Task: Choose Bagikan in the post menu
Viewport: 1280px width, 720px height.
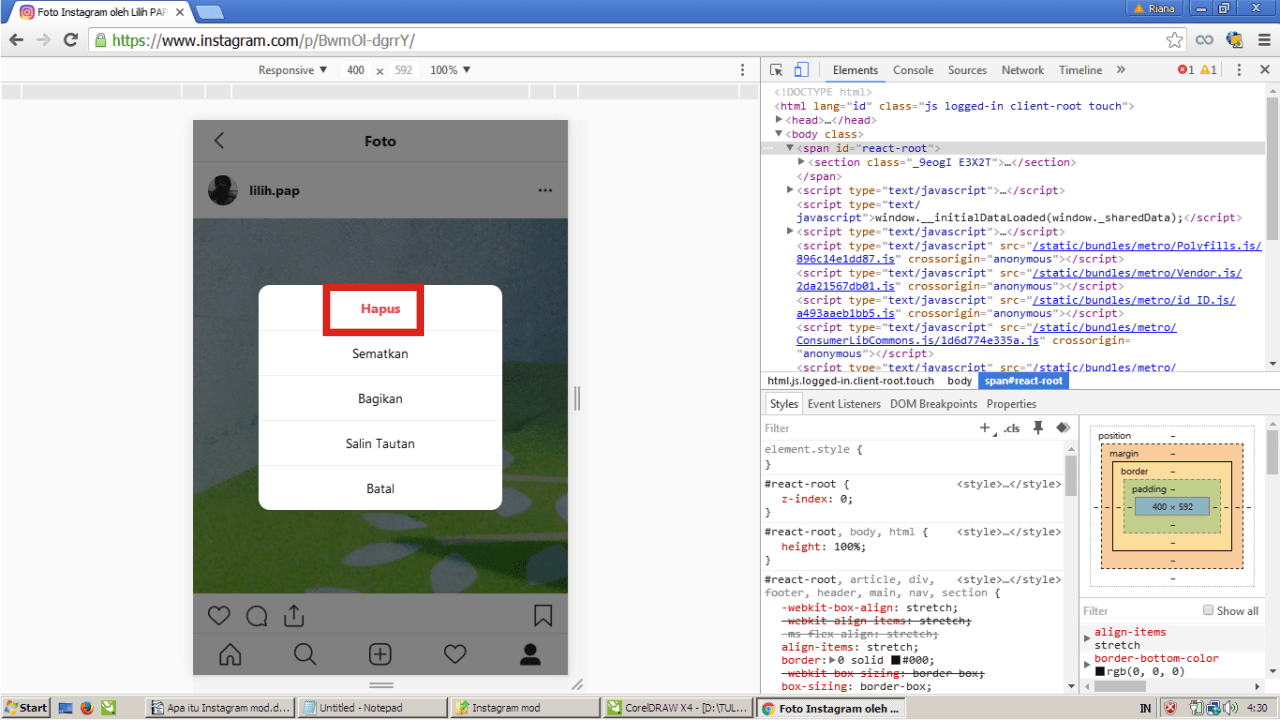Action: (x=380, y=398)
